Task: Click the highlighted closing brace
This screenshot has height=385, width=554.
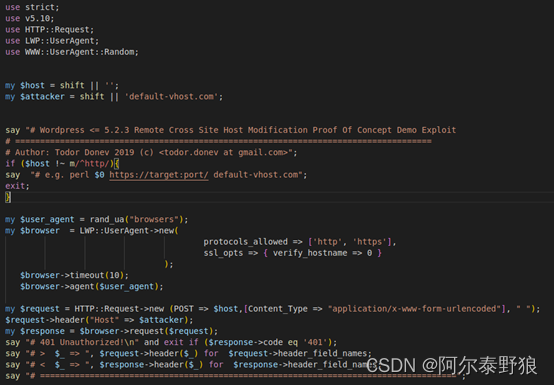Action: (8, 197)
